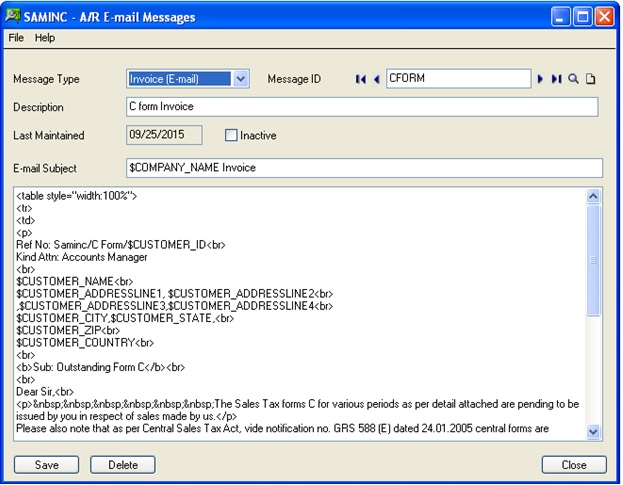
Task: Click the E-mail Subject field
Action: click(x=364, y=168)
